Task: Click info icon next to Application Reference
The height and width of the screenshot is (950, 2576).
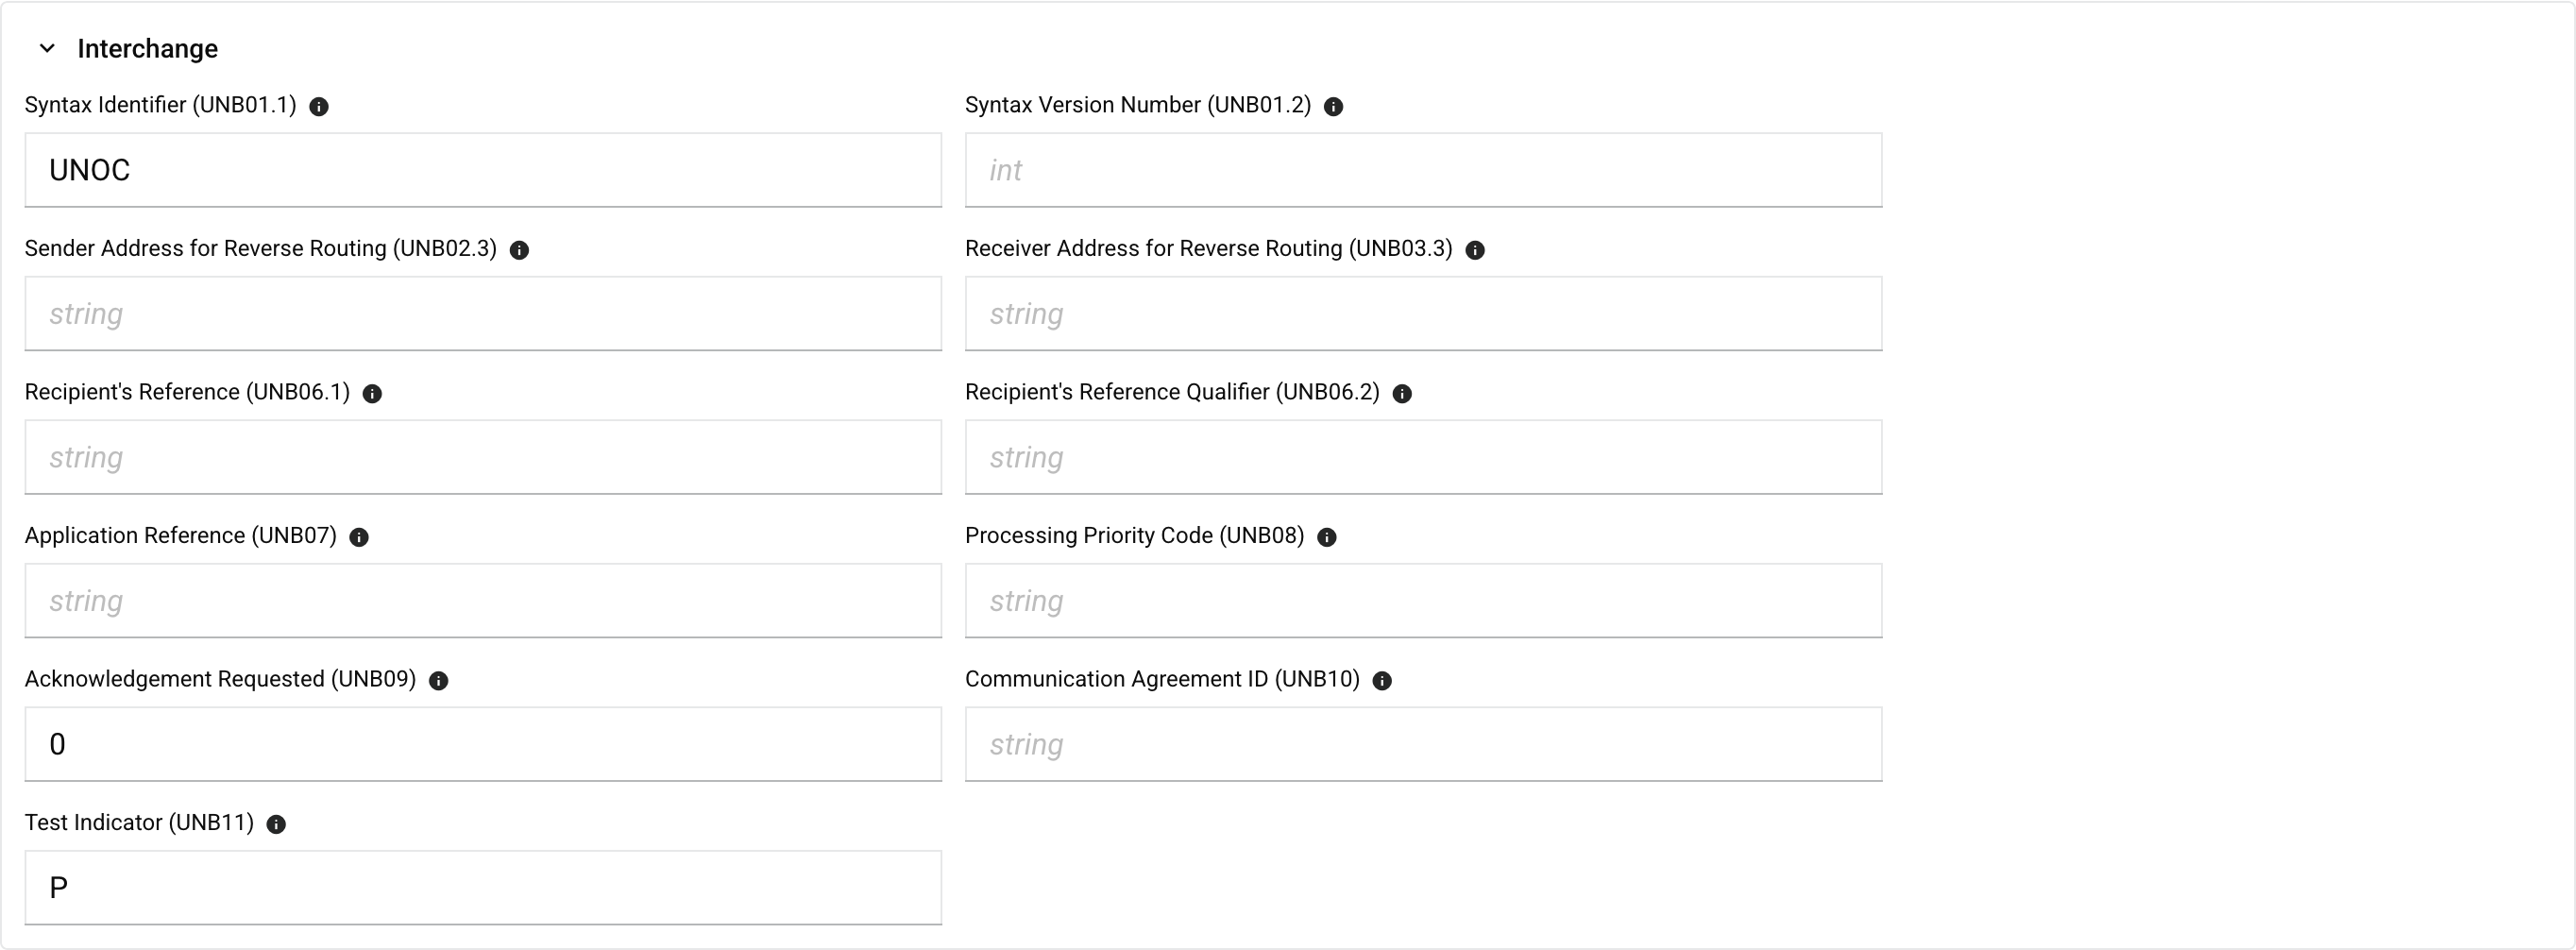Action: tap(359, 537)
